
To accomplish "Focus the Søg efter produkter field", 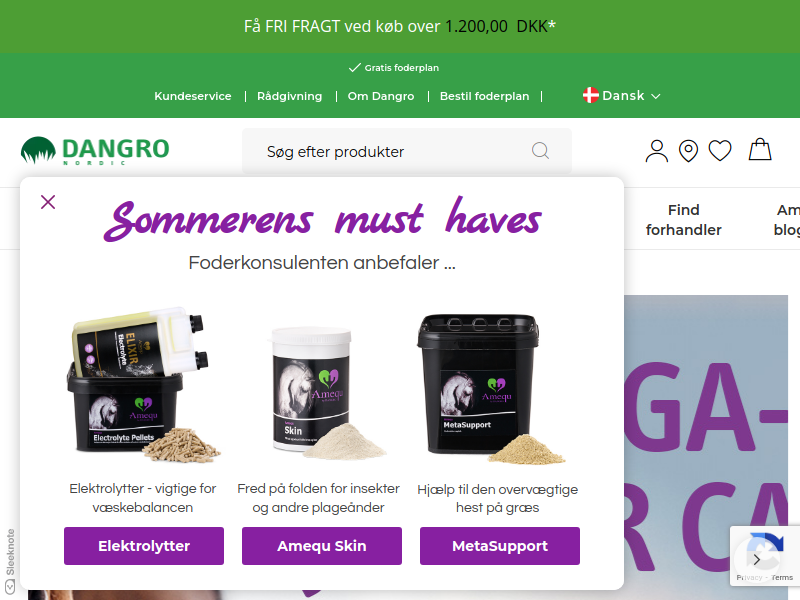I will [407, 152].
